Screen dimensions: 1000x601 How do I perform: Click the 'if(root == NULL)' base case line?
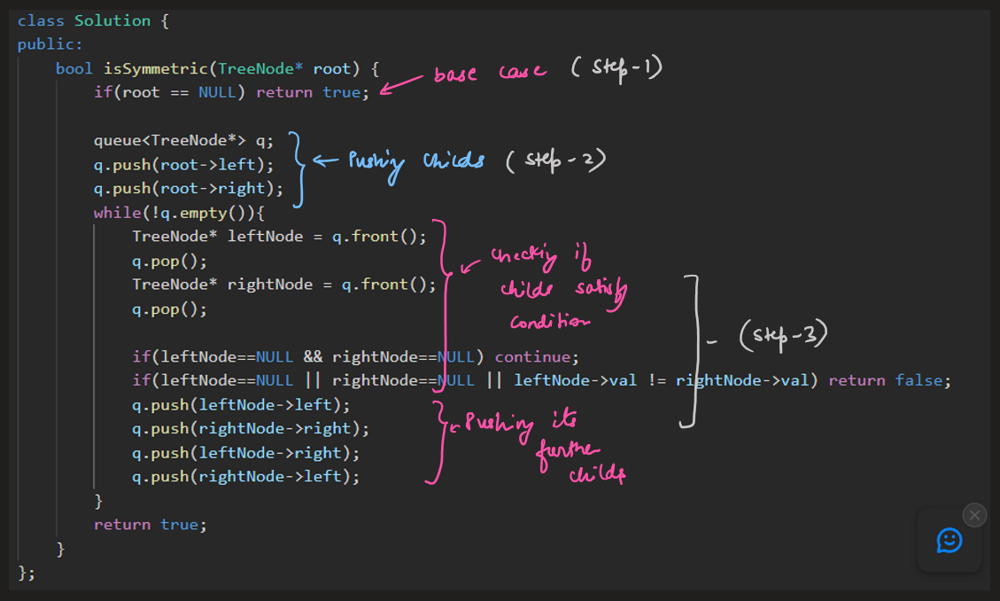coord(231,92)
